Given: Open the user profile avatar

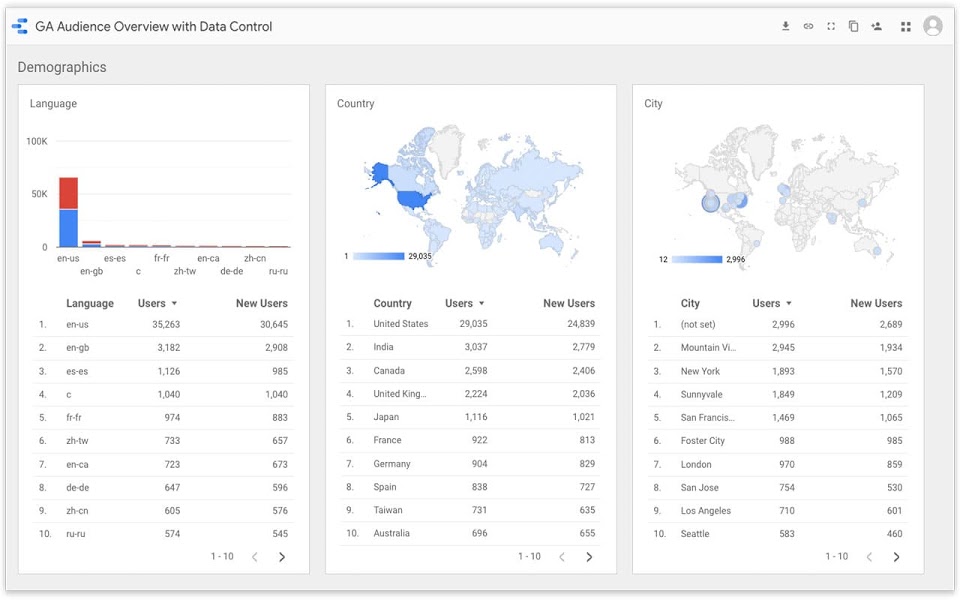Looking at the screenshot, I should coord(932,26).
